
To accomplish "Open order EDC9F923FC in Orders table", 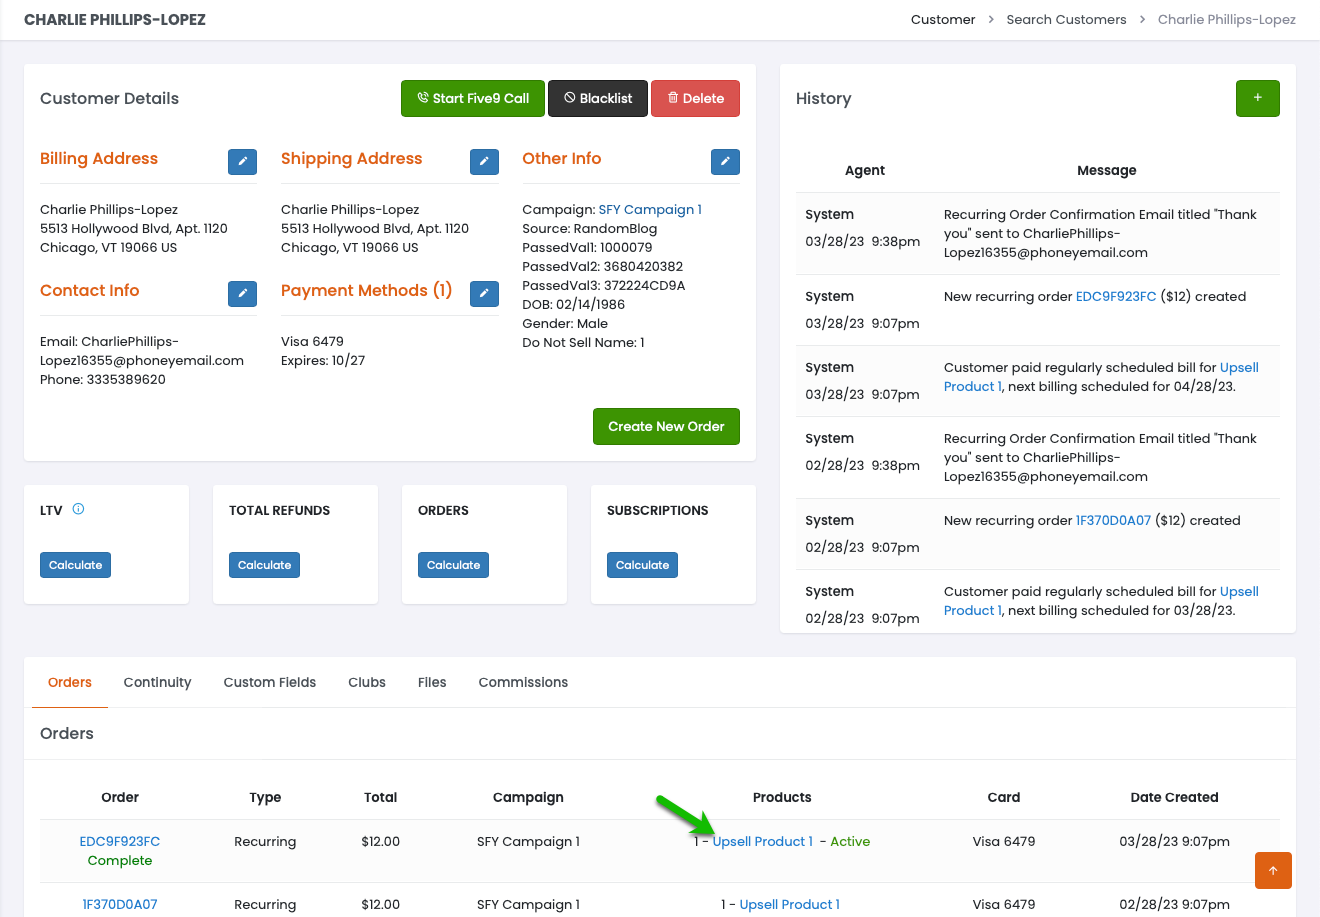I will (x=120, y=841).
